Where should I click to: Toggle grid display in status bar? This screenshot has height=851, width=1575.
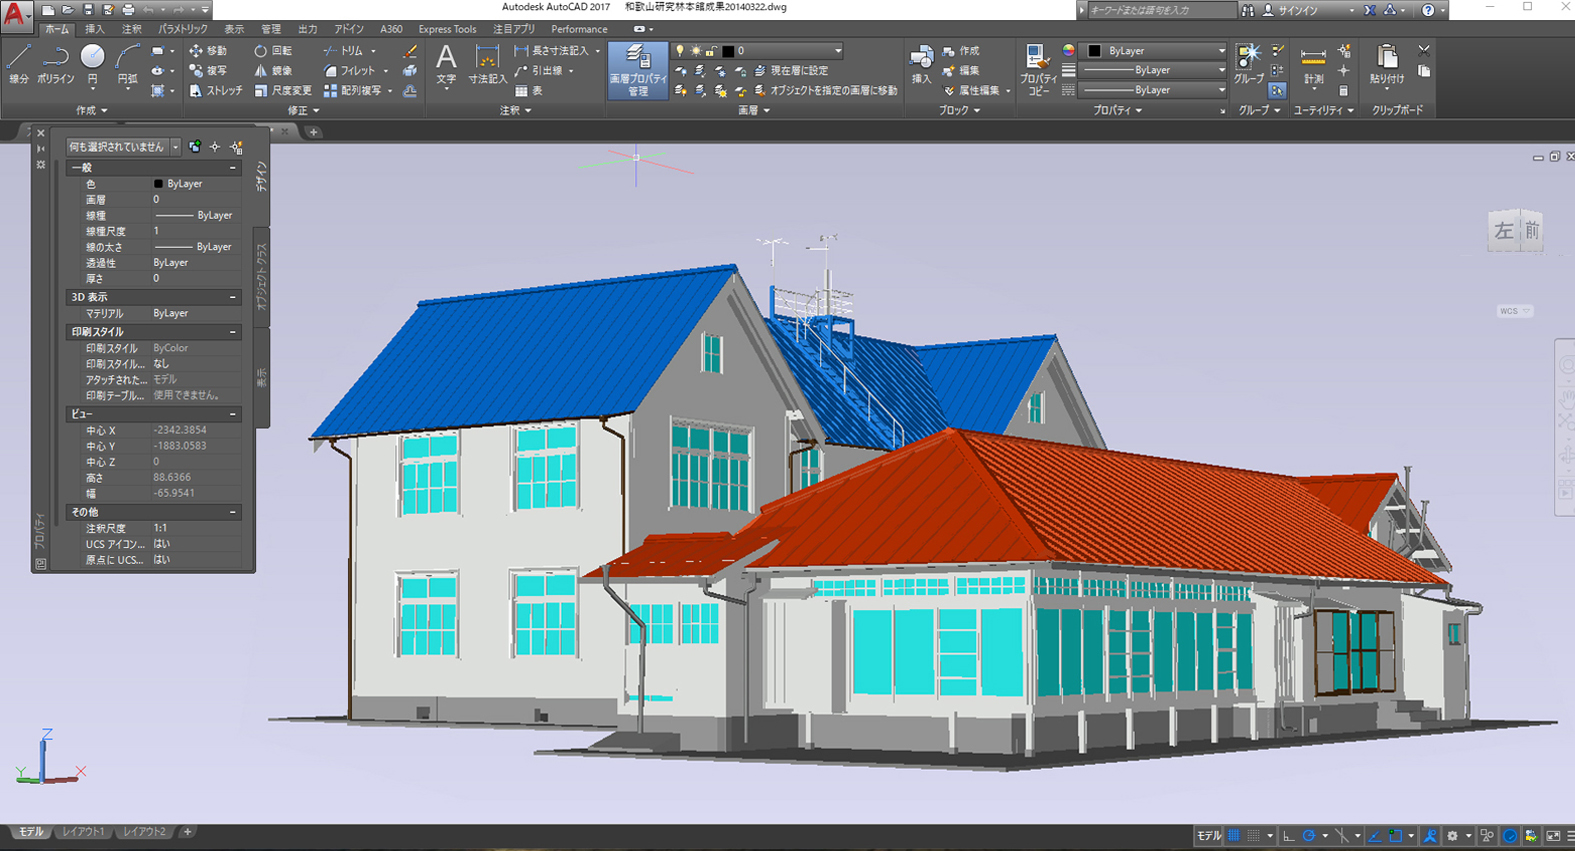point(1234,836)
